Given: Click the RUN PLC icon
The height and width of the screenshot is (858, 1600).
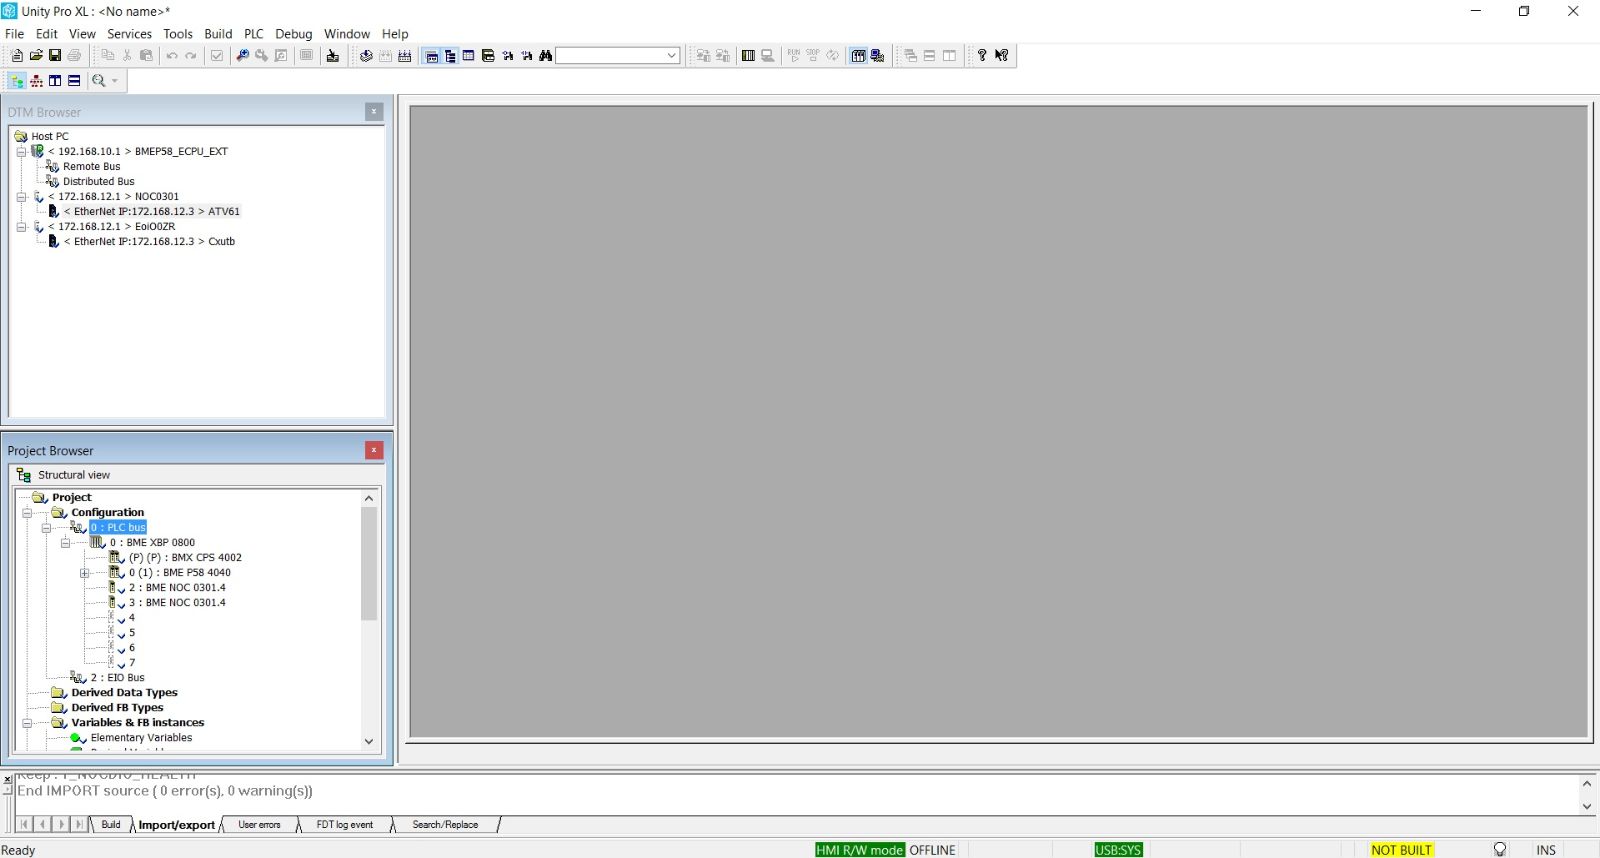Looking at the screenshot, I should click(794, 56).
